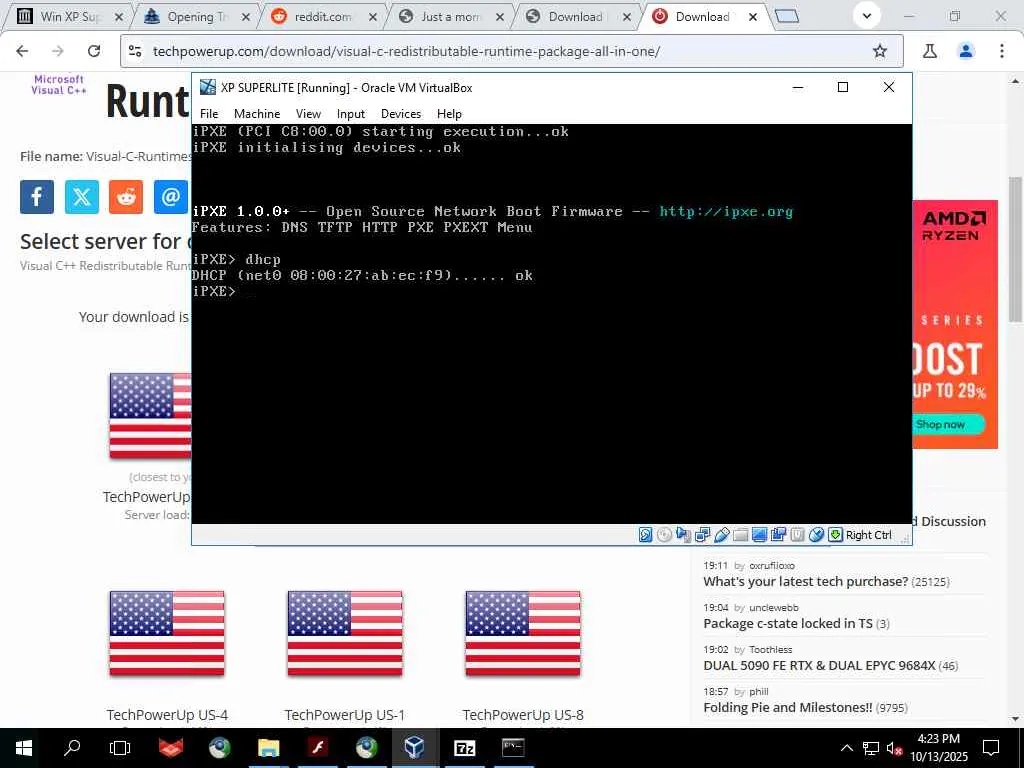Go back in Chrome
This screenshot has width=1024, height=768.
pos(22,51)
